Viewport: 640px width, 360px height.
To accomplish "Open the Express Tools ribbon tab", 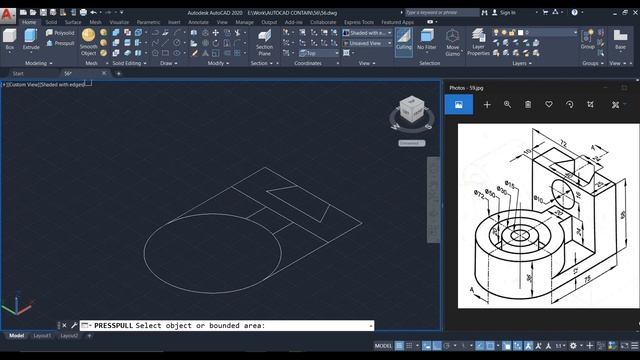I will [x=359, y=22].
